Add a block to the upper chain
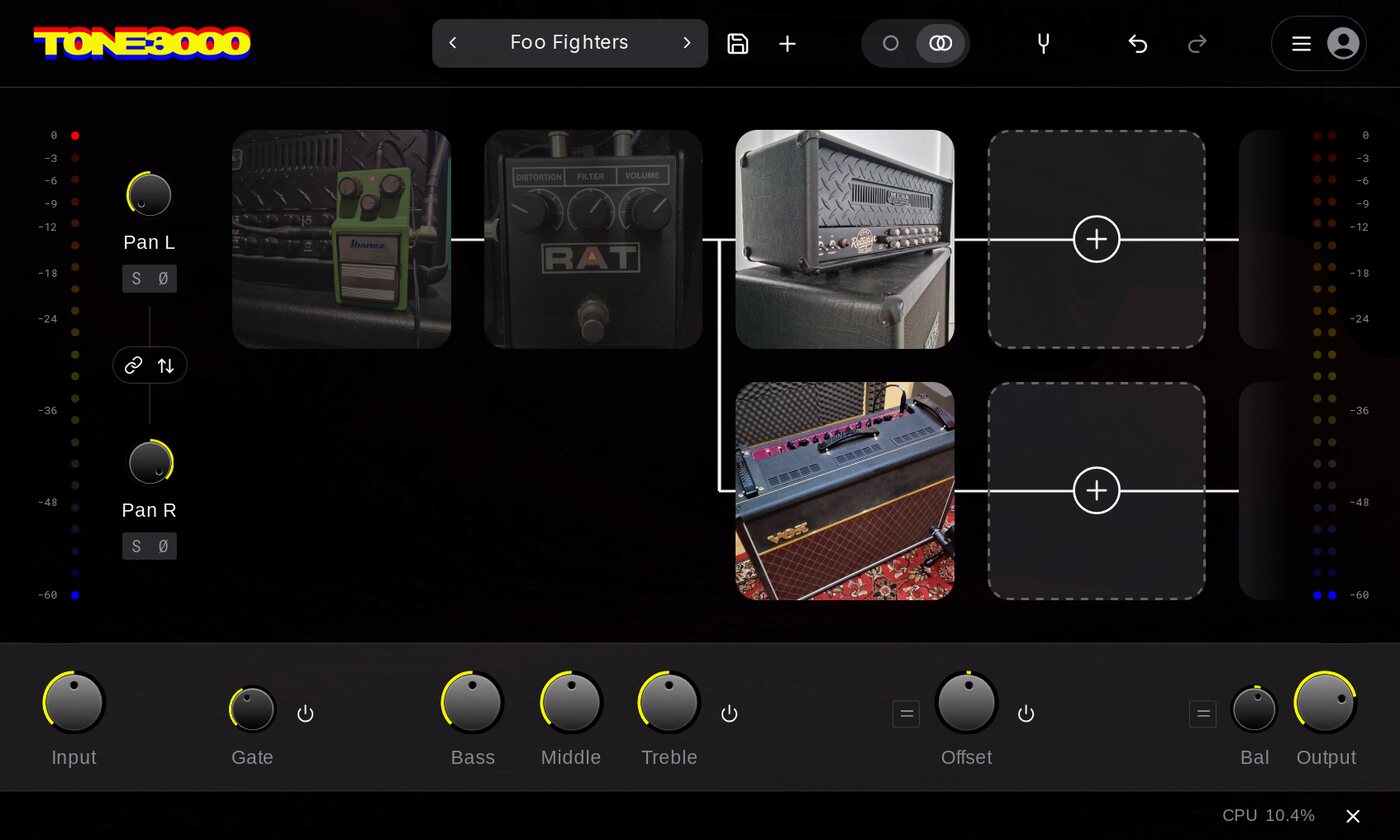Viewport: 1400px width, 840px height. [x=1097, y=239]
